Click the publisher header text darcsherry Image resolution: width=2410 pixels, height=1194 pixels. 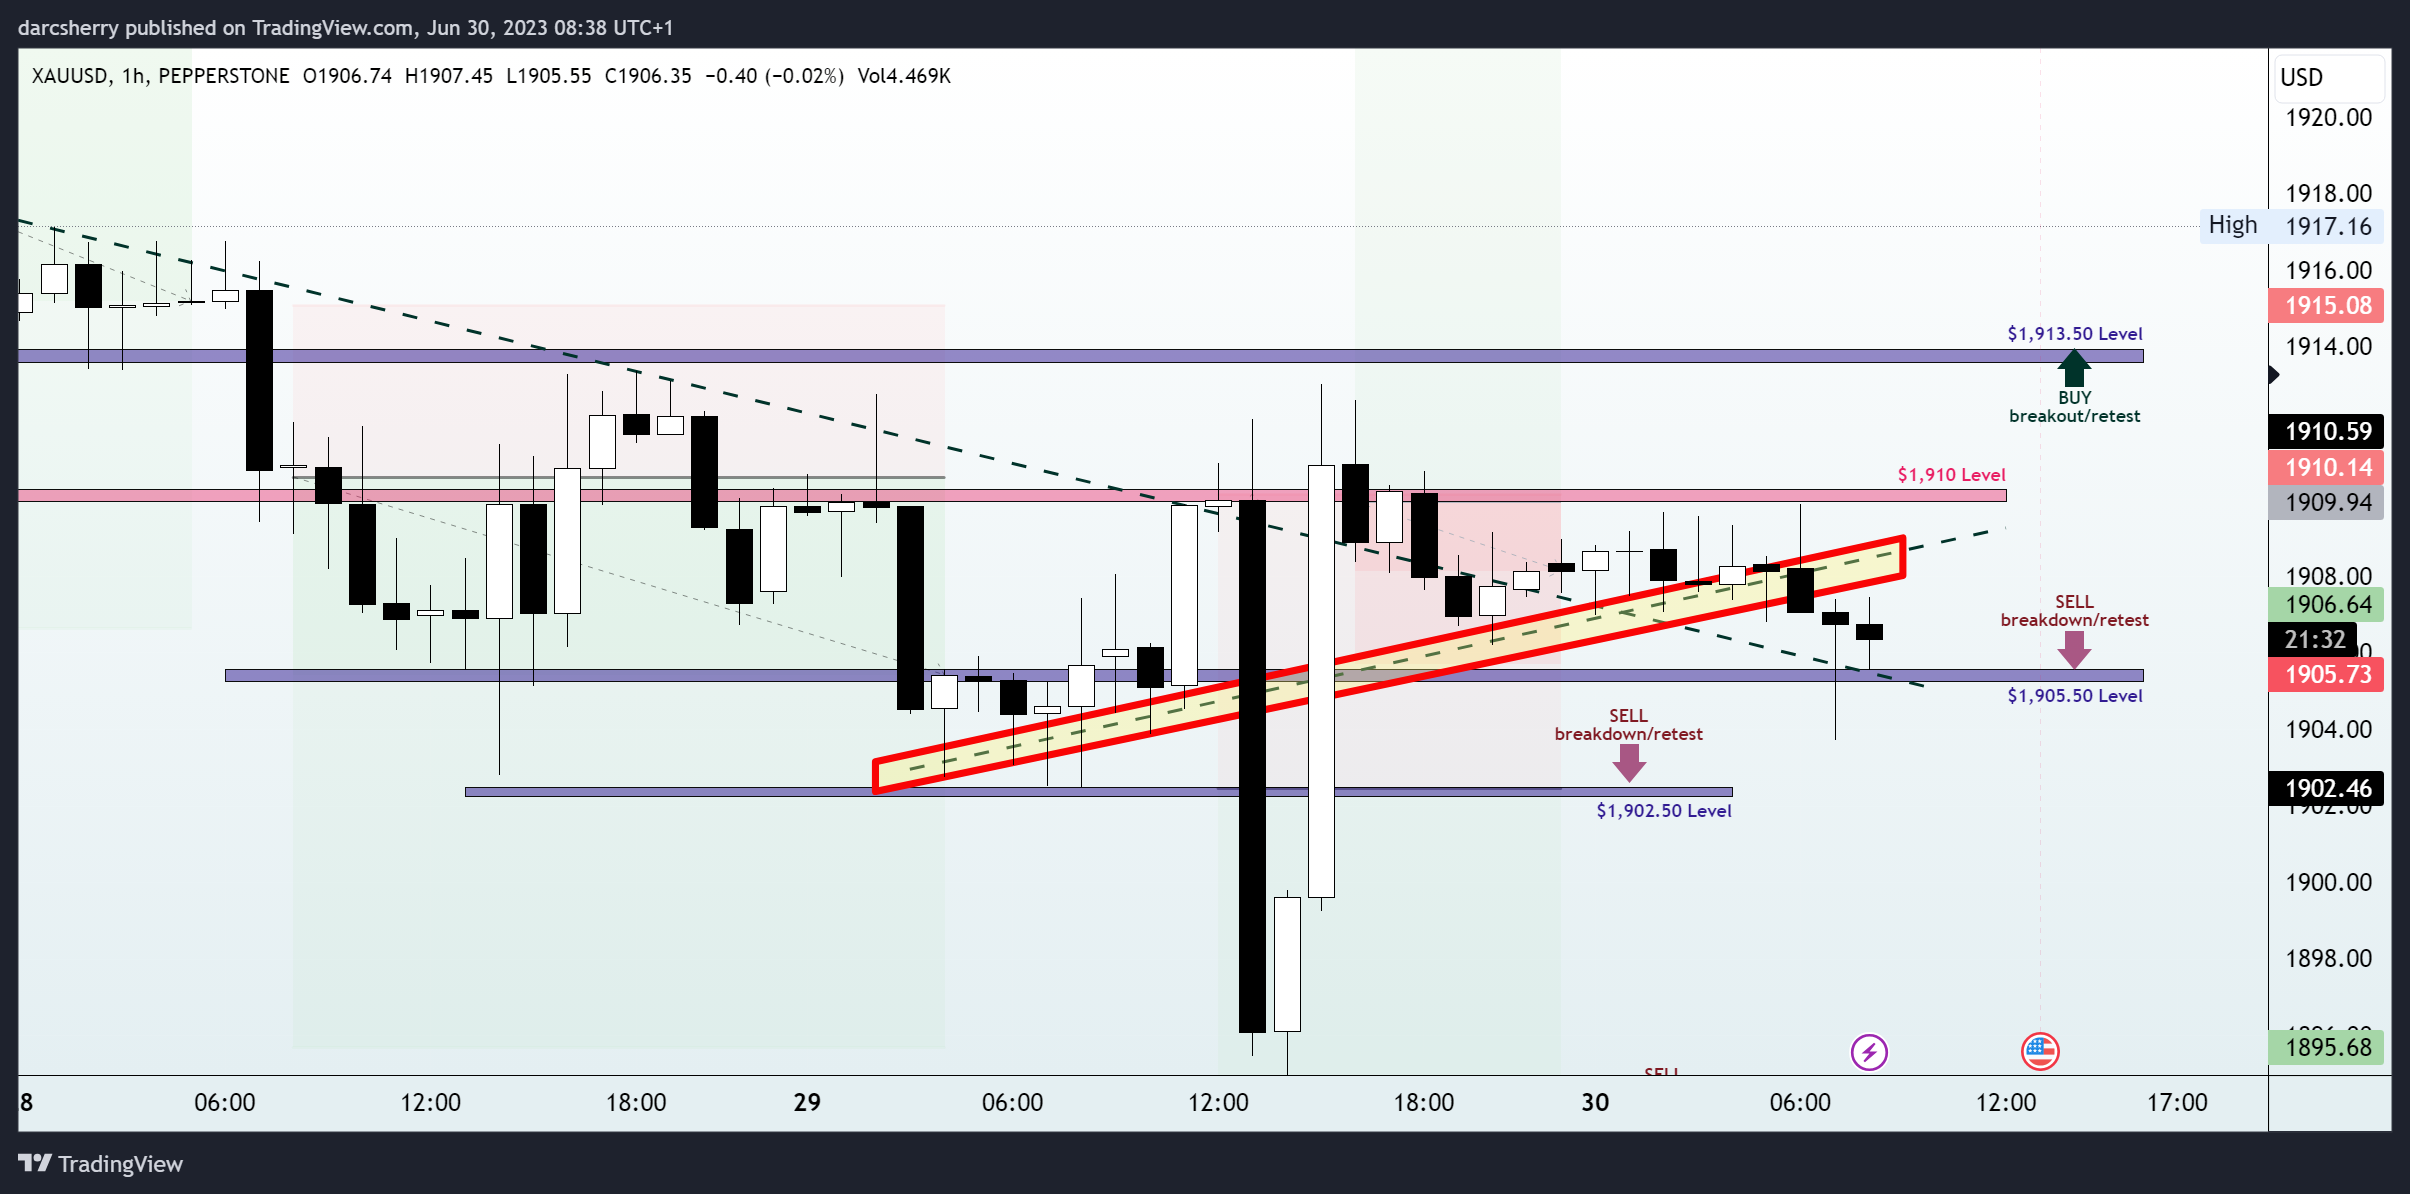click(68, 28)
